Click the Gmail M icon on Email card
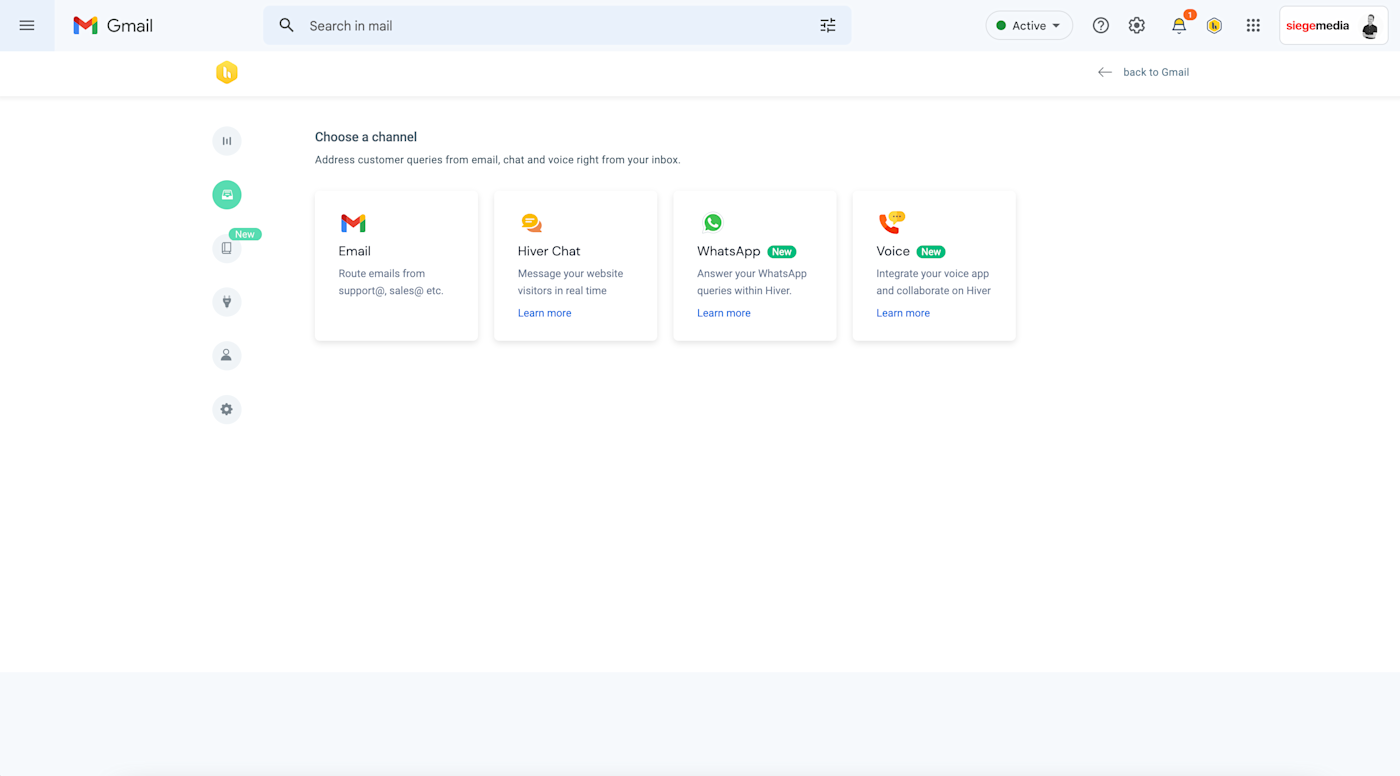The height and width of the screenshot is (776, 1400). 353,223
